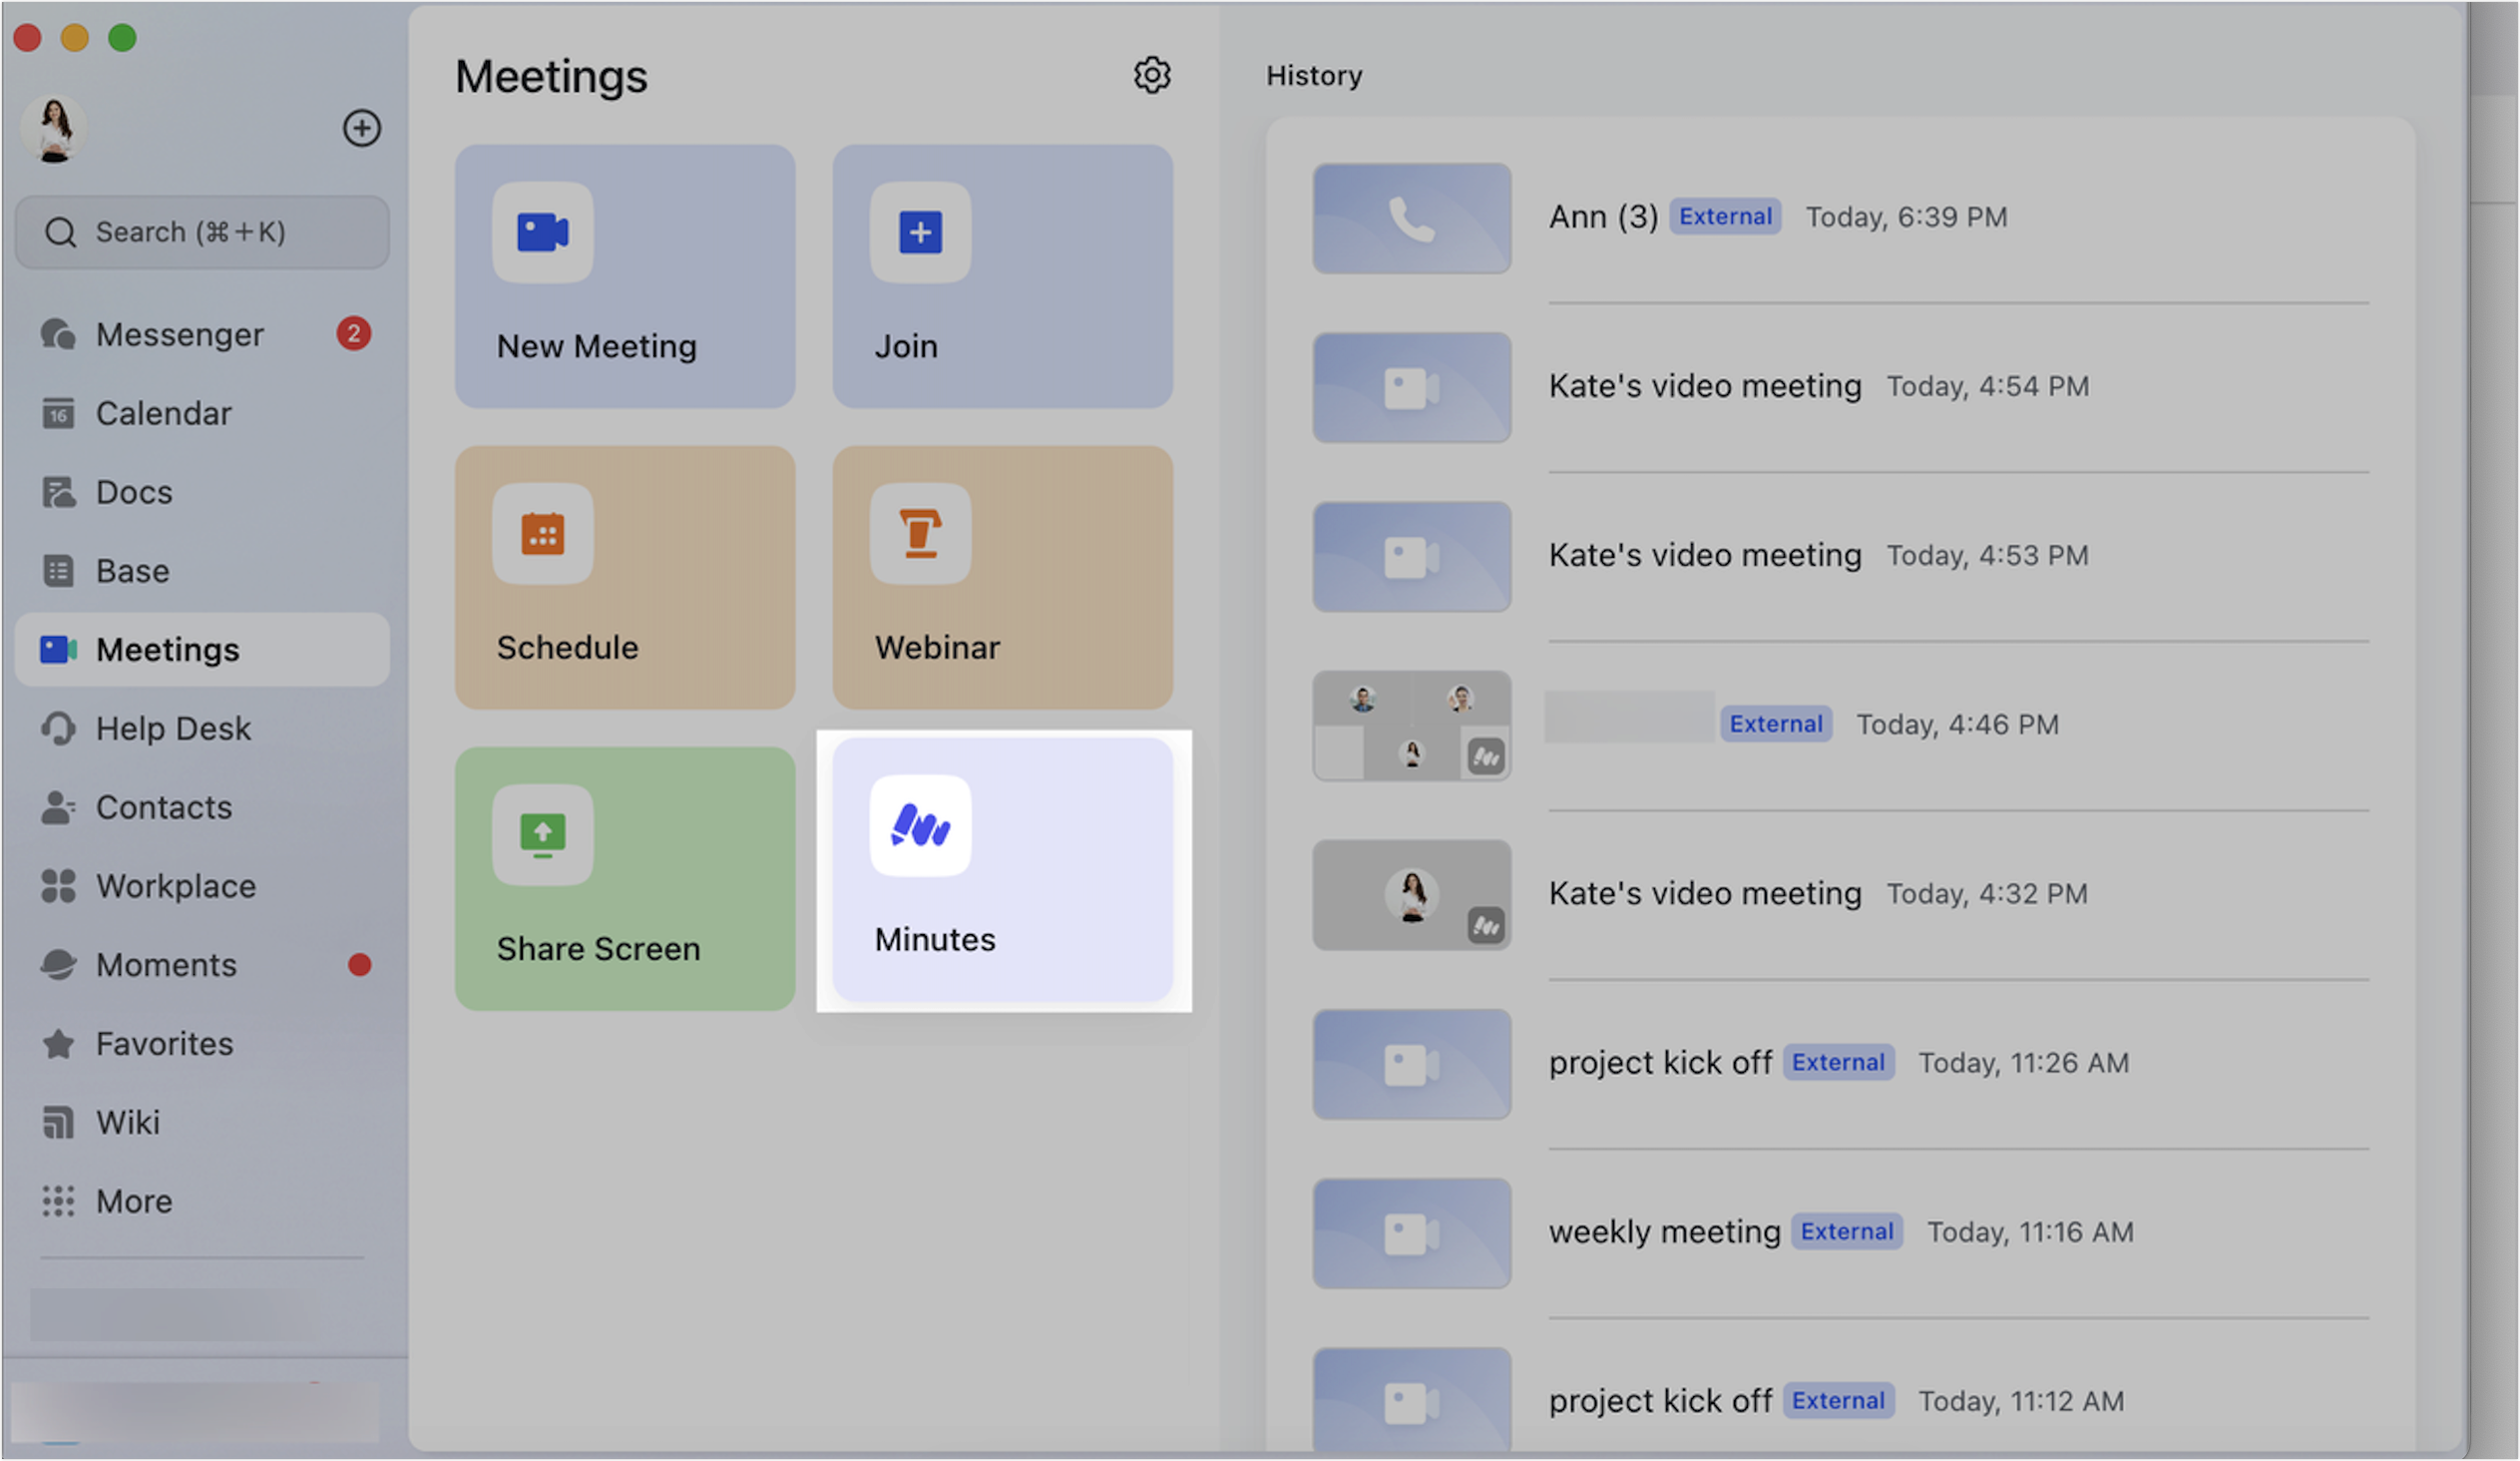This screenshot has width=2520, height=1461.
Task: Click Kate's video meeting at 4:32 PM
Action: tap(1705, 894)
